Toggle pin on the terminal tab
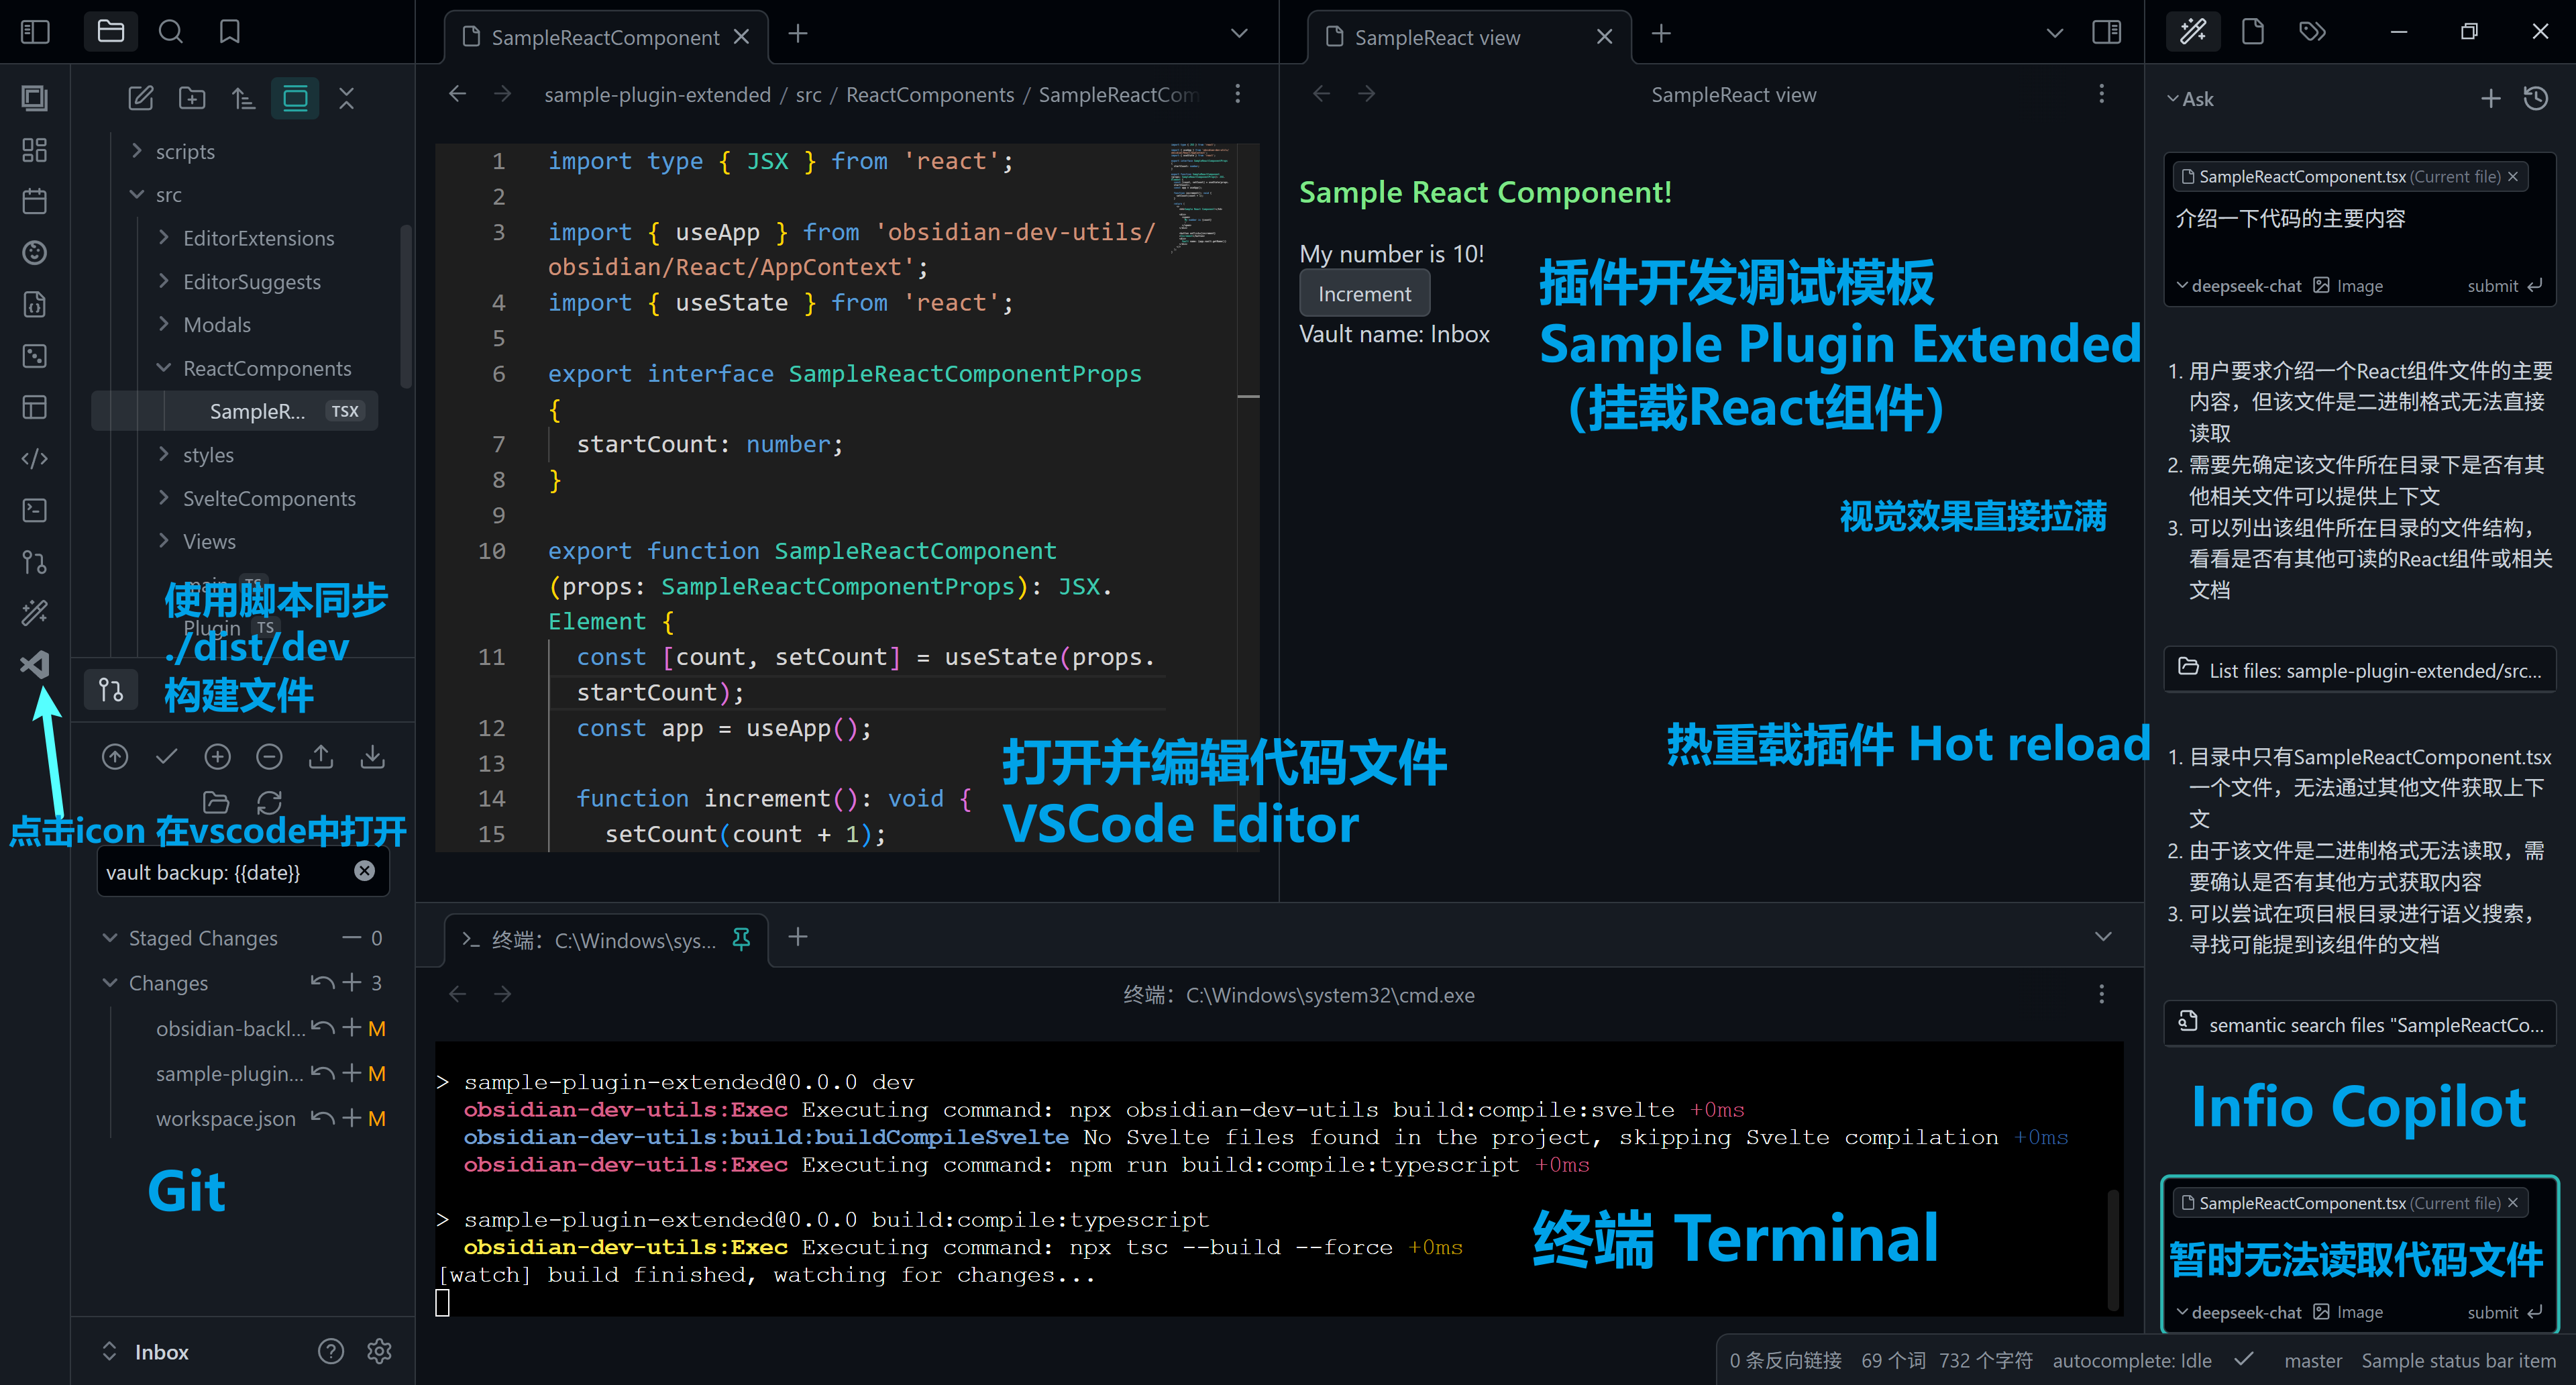 pyautogui.click(x=741, y=939)
